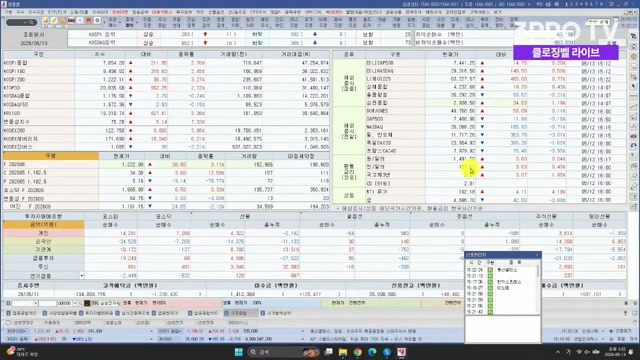Screen dimensions: 640x360
Task: Click green signal icon in the 15:22:24 popup row
Action: [x=490, y=270]
